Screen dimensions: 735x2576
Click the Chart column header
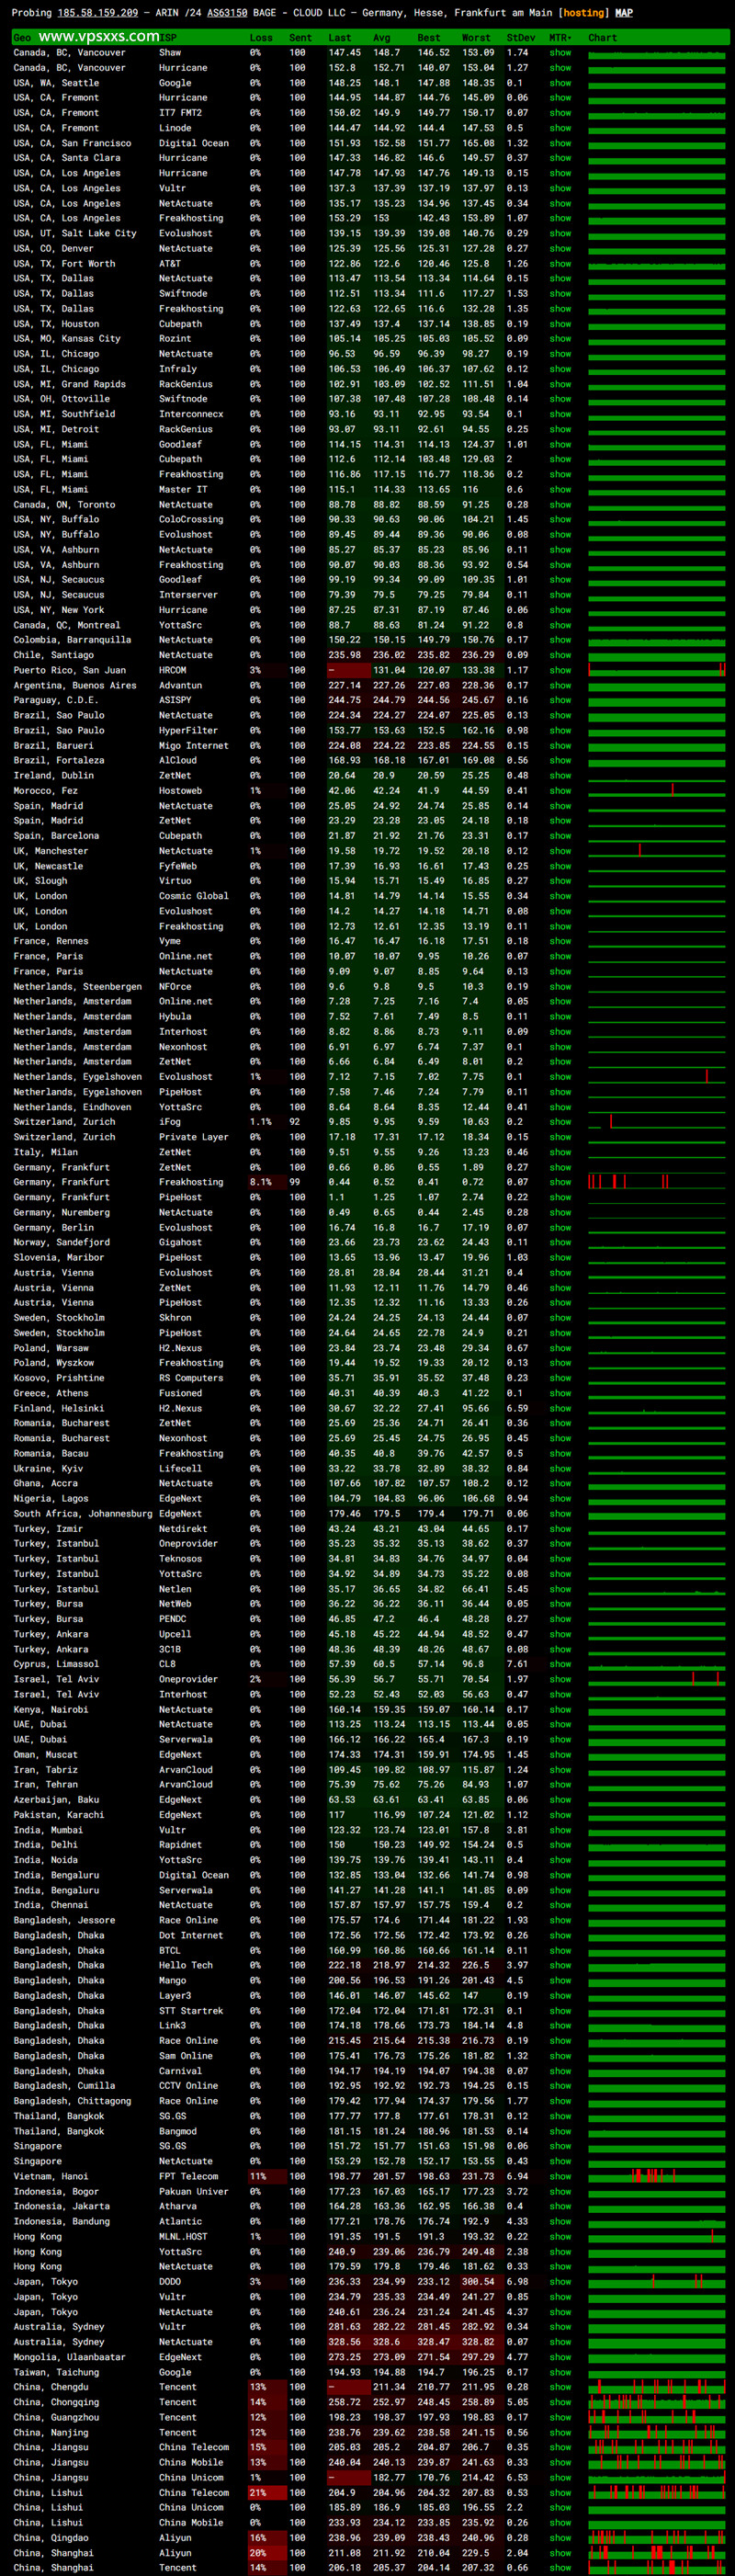[x=603, y=38]
